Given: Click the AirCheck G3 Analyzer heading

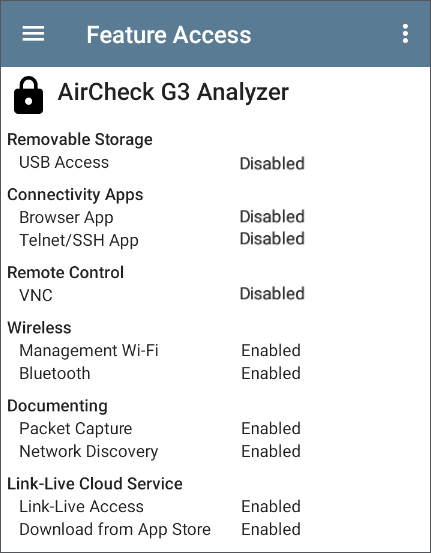Looking at the screenshot, I should 173,92.
